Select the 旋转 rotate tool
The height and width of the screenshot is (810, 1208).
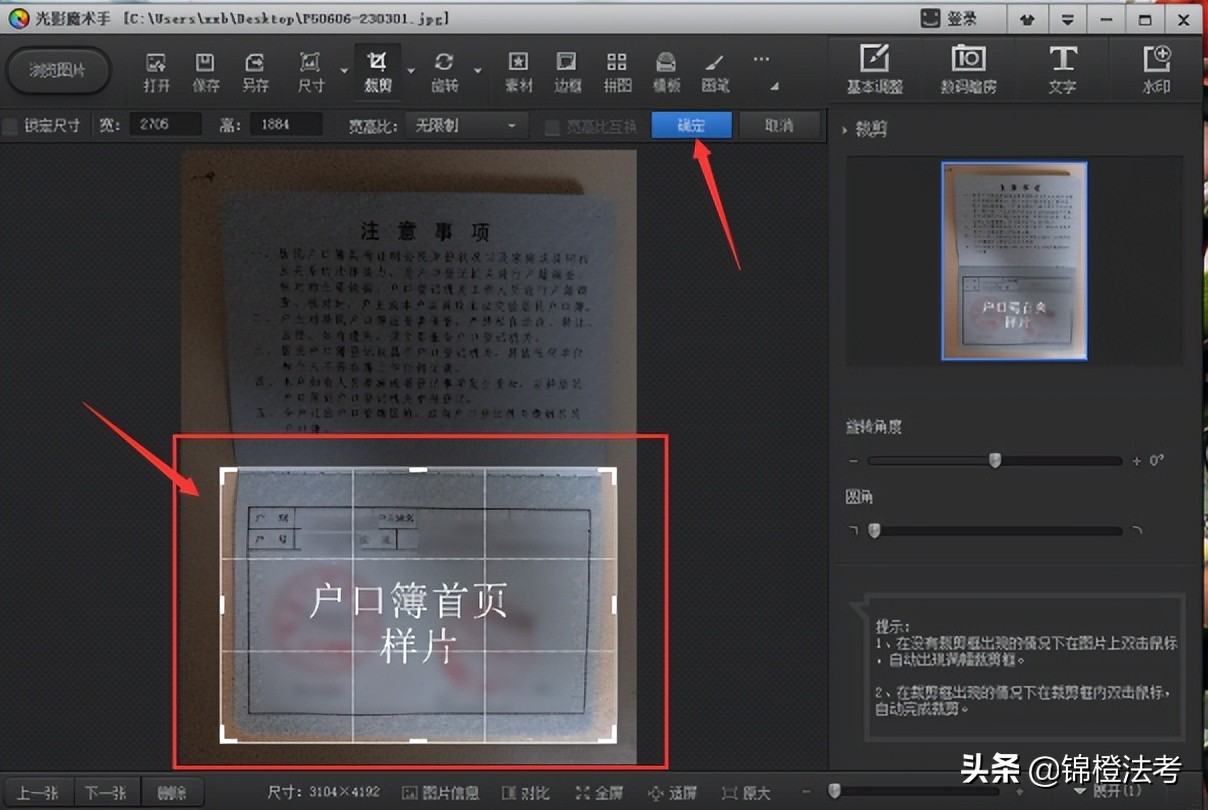(x=444, y=69)
